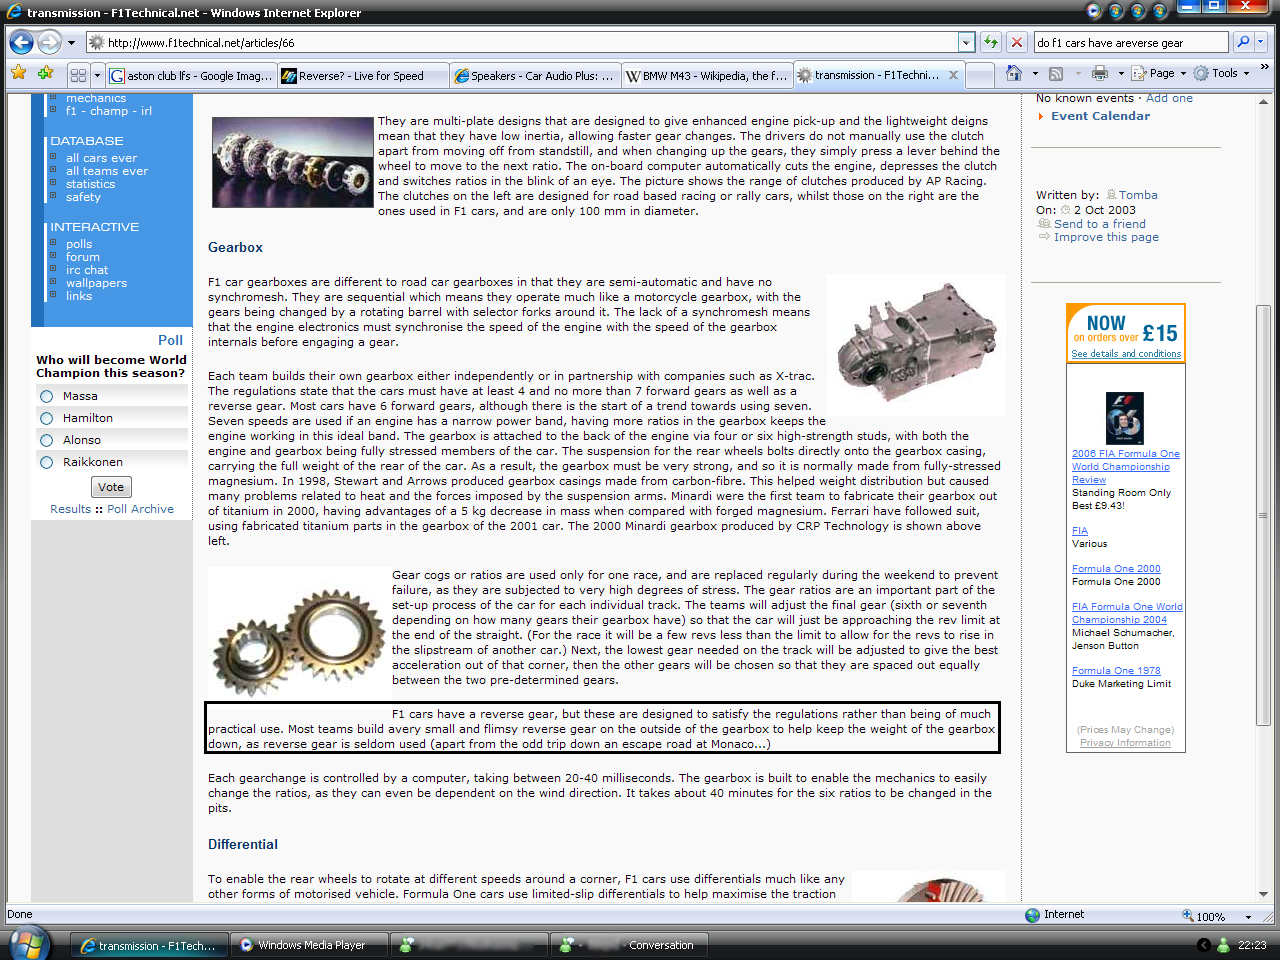Go to the forum link
Image resolution: width=1280 pixels, height=960 pixels.
tap(83, 257)
